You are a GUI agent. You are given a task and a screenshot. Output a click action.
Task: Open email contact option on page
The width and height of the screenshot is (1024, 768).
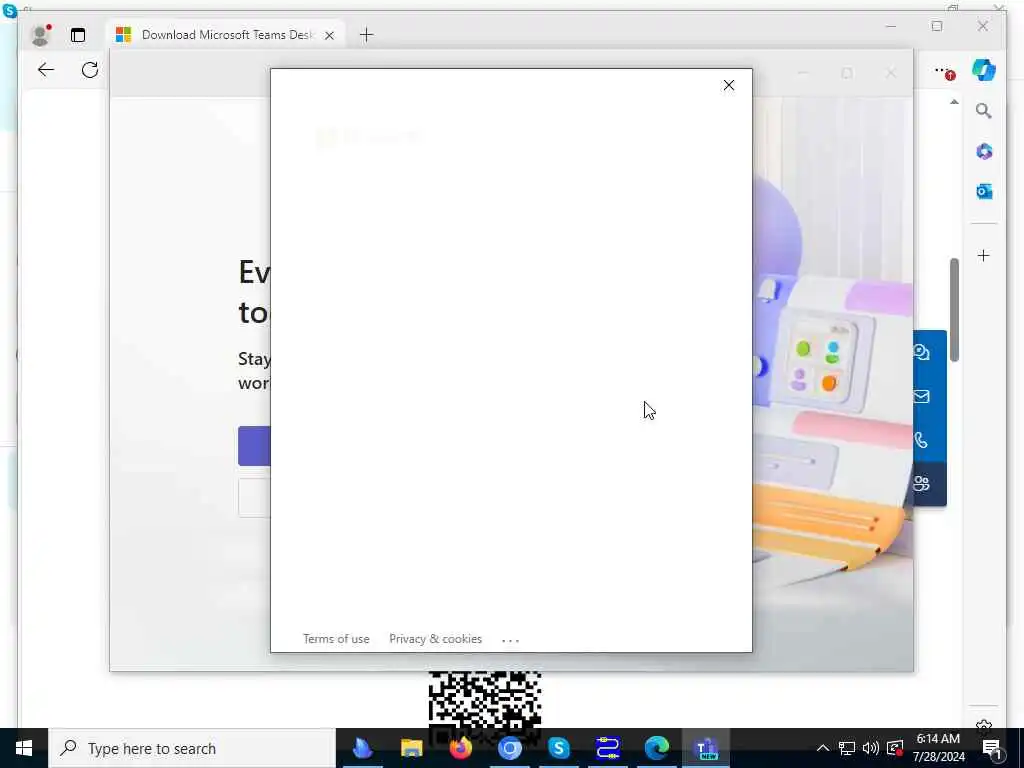coord(921,396)
